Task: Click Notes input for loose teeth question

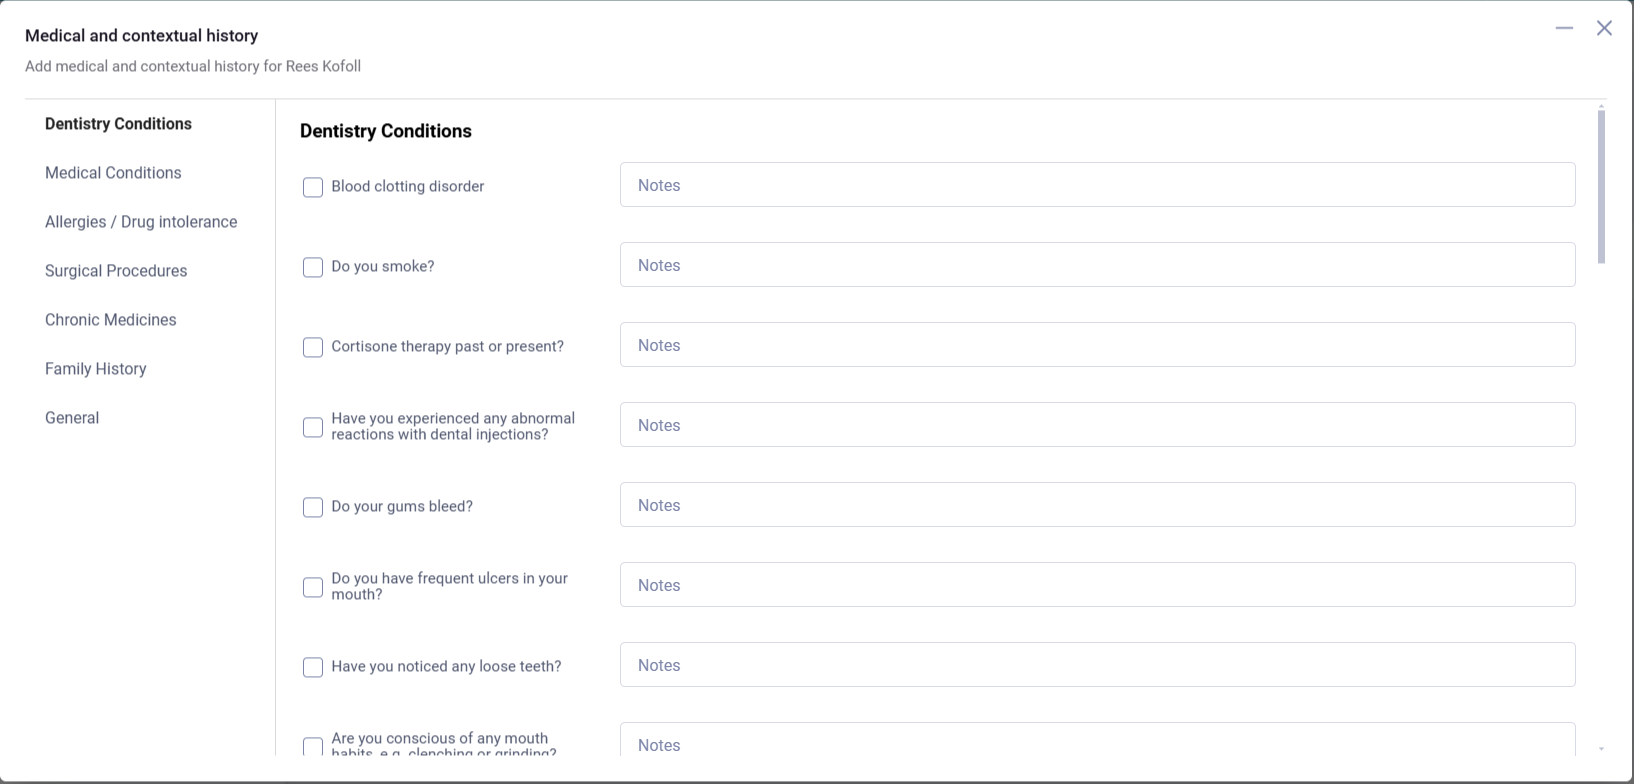Action: click(1097, 665)
